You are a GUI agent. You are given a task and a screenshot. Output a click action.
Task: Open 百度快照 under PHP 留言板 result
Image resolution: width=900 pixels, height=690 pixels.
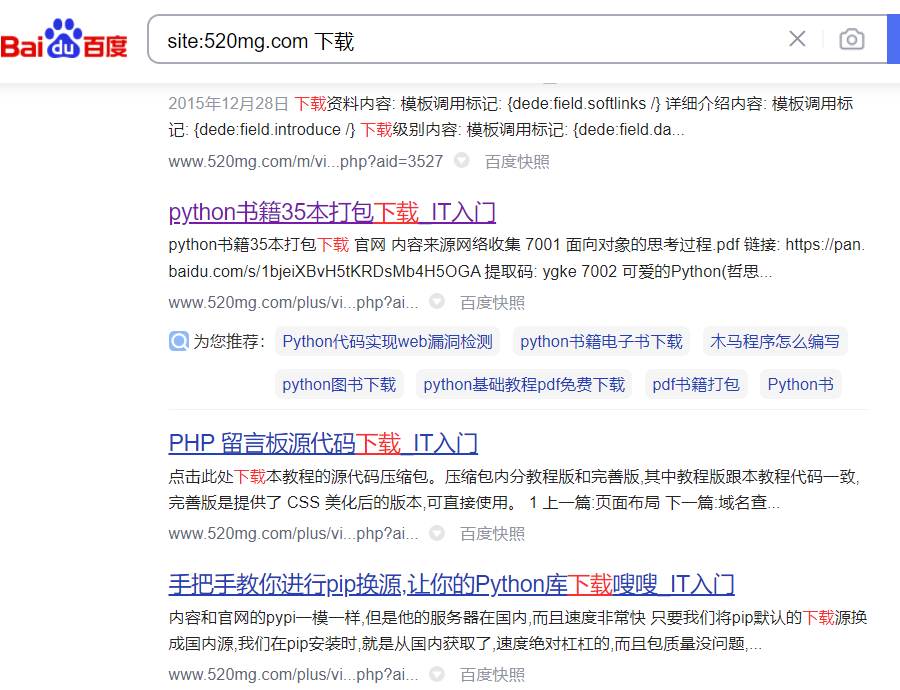pos(492,534)
